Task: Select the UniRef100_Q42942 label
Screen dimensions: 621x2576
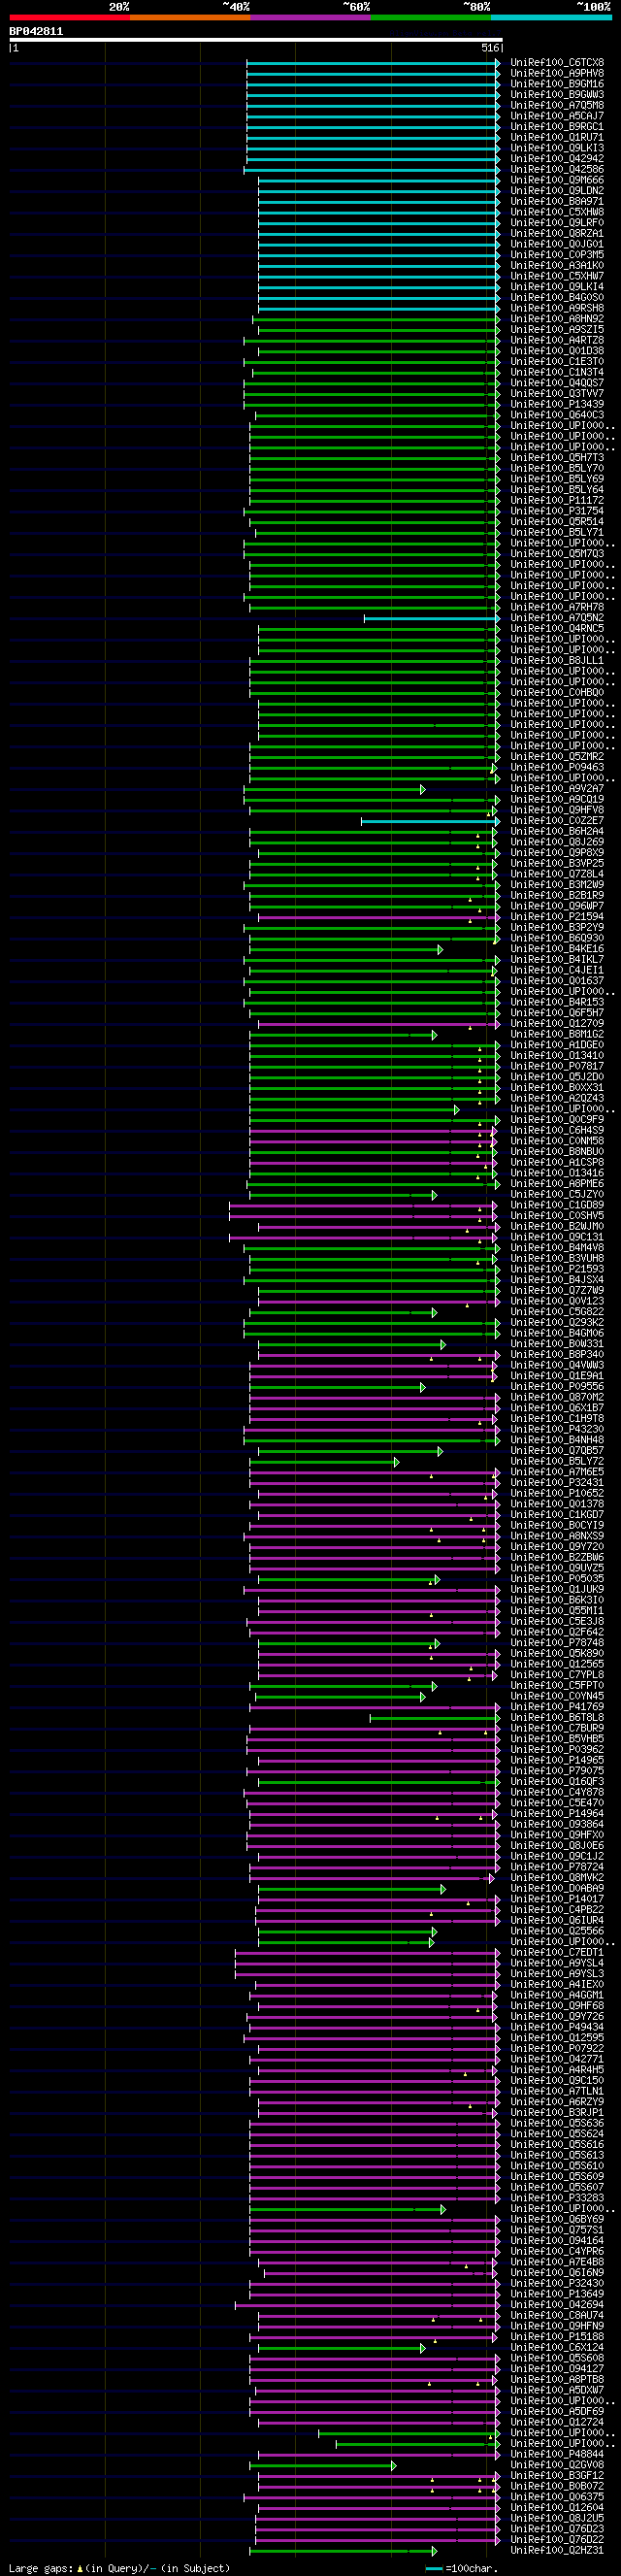Action: click(557, 159)
